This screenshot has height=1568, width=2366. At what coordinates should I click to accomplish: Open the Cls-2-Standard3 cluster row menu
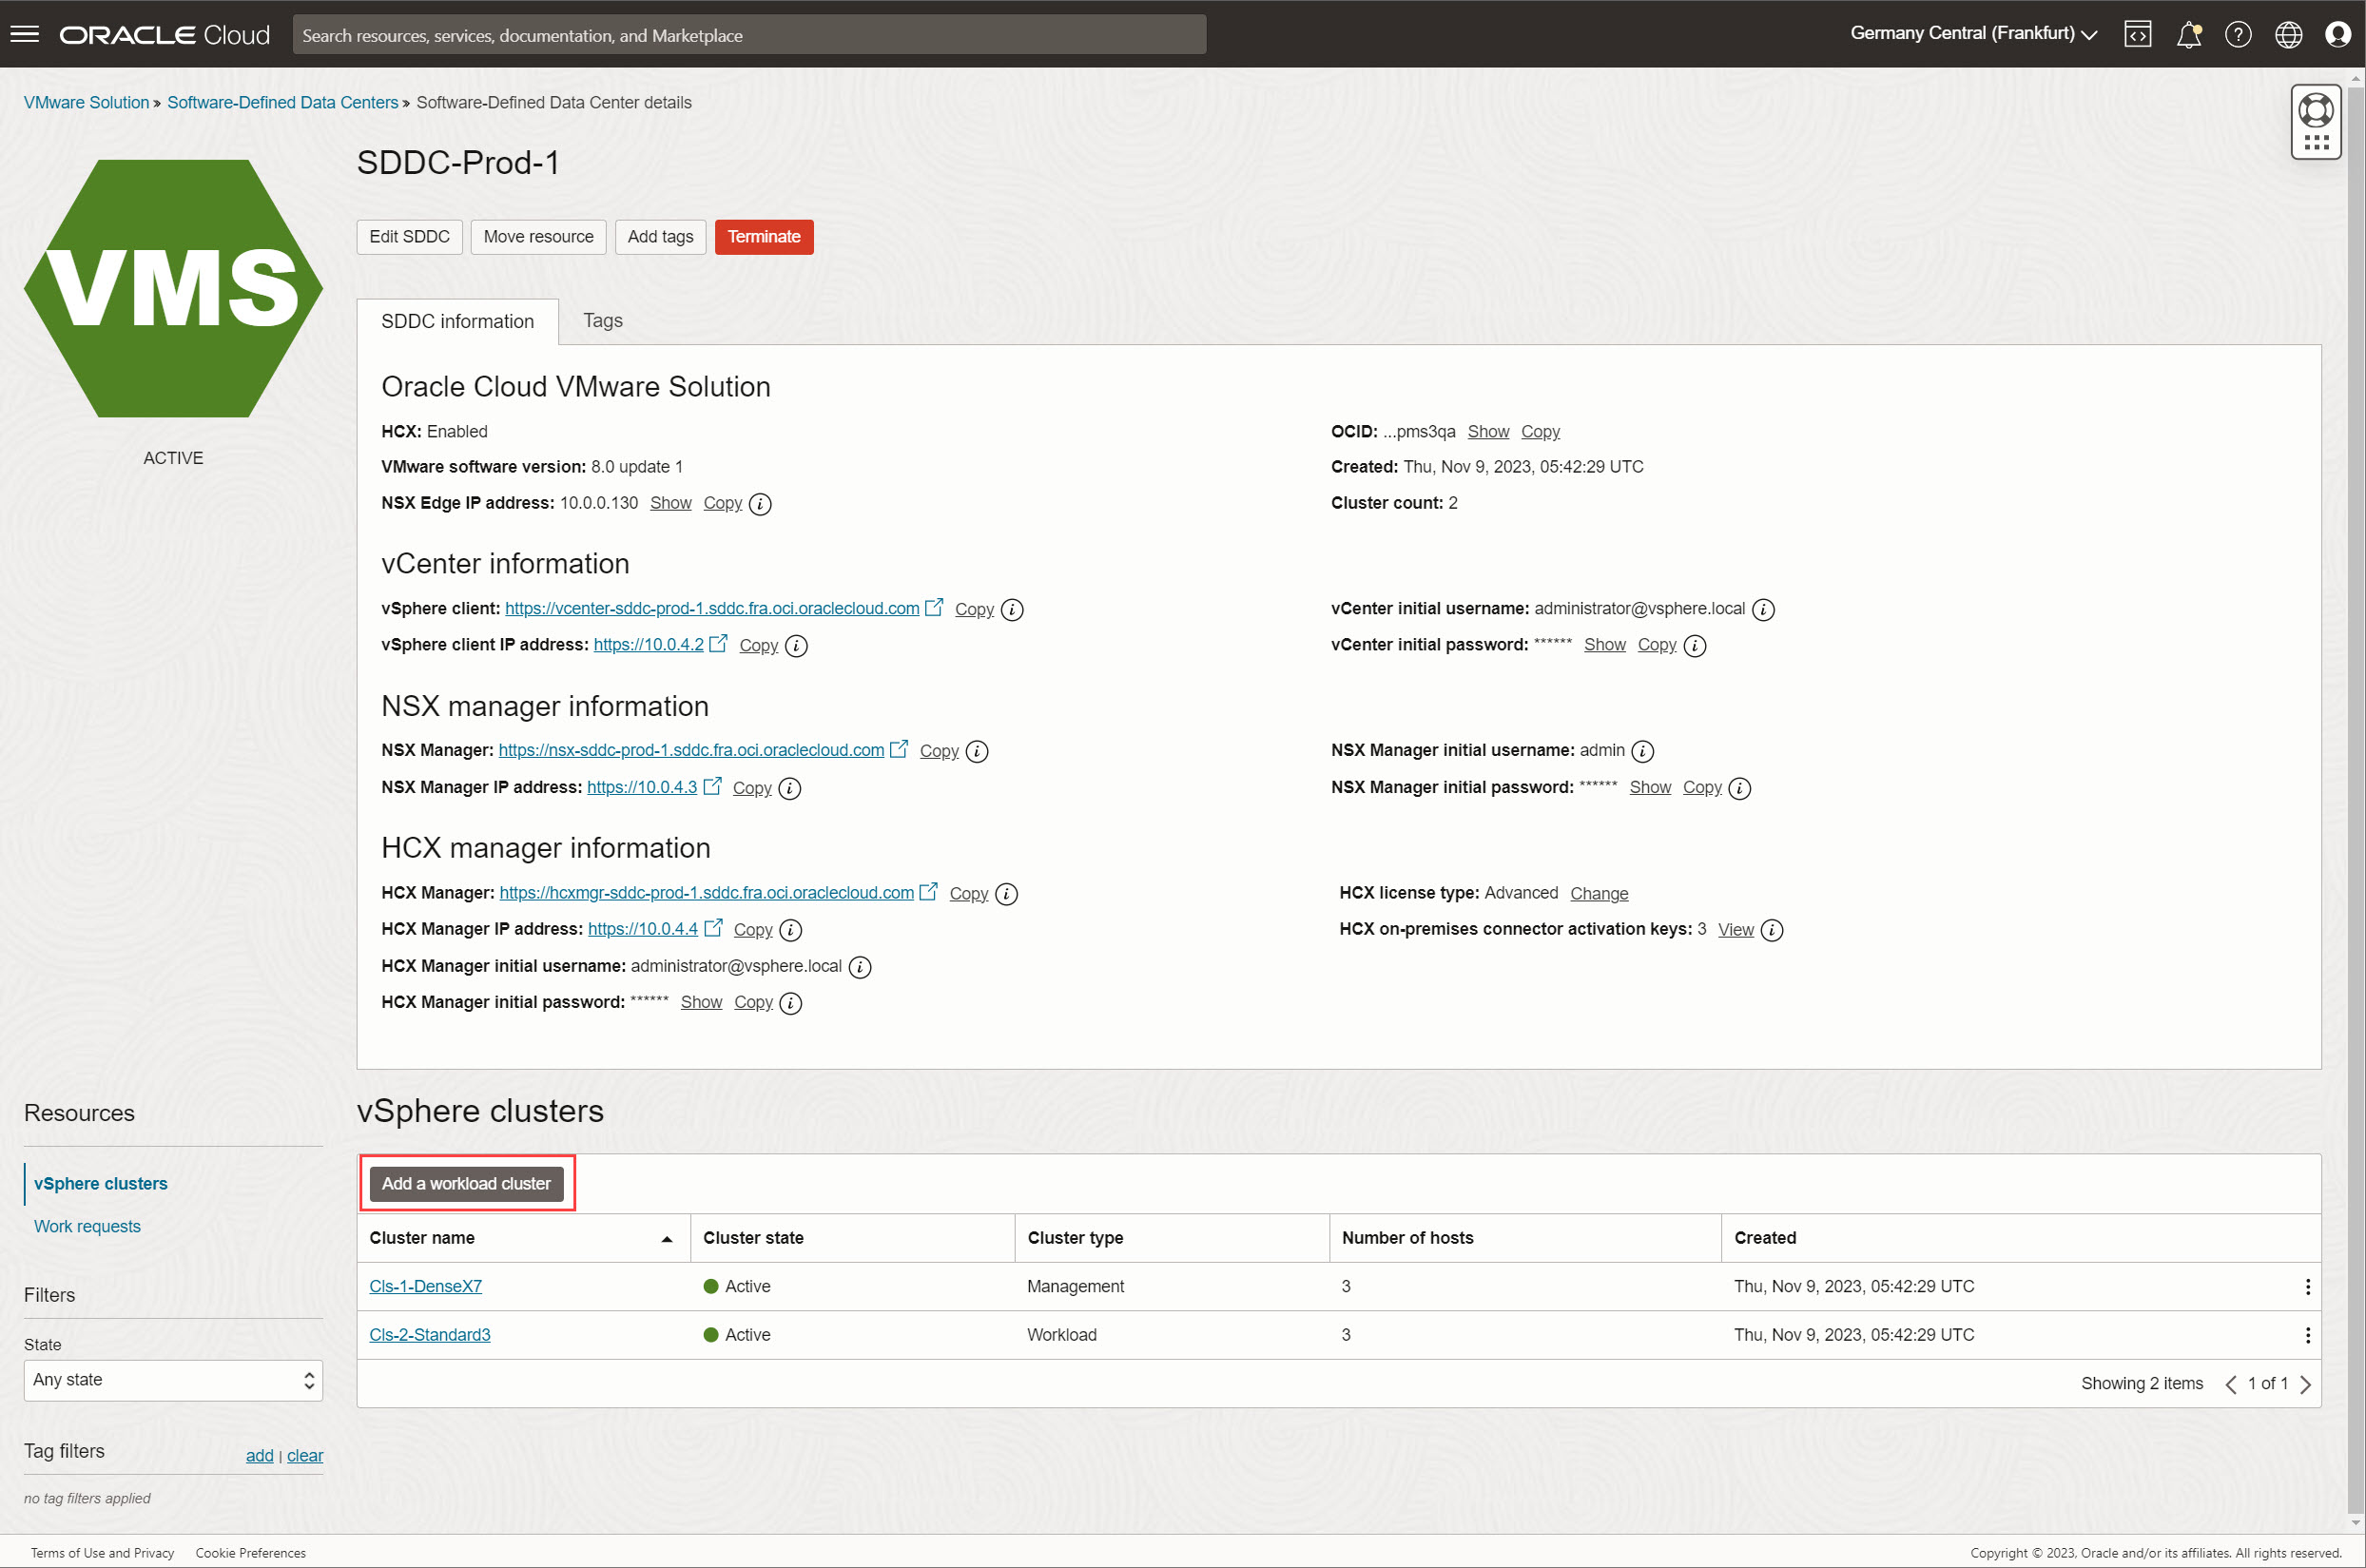click(x=2306, y=1335)
